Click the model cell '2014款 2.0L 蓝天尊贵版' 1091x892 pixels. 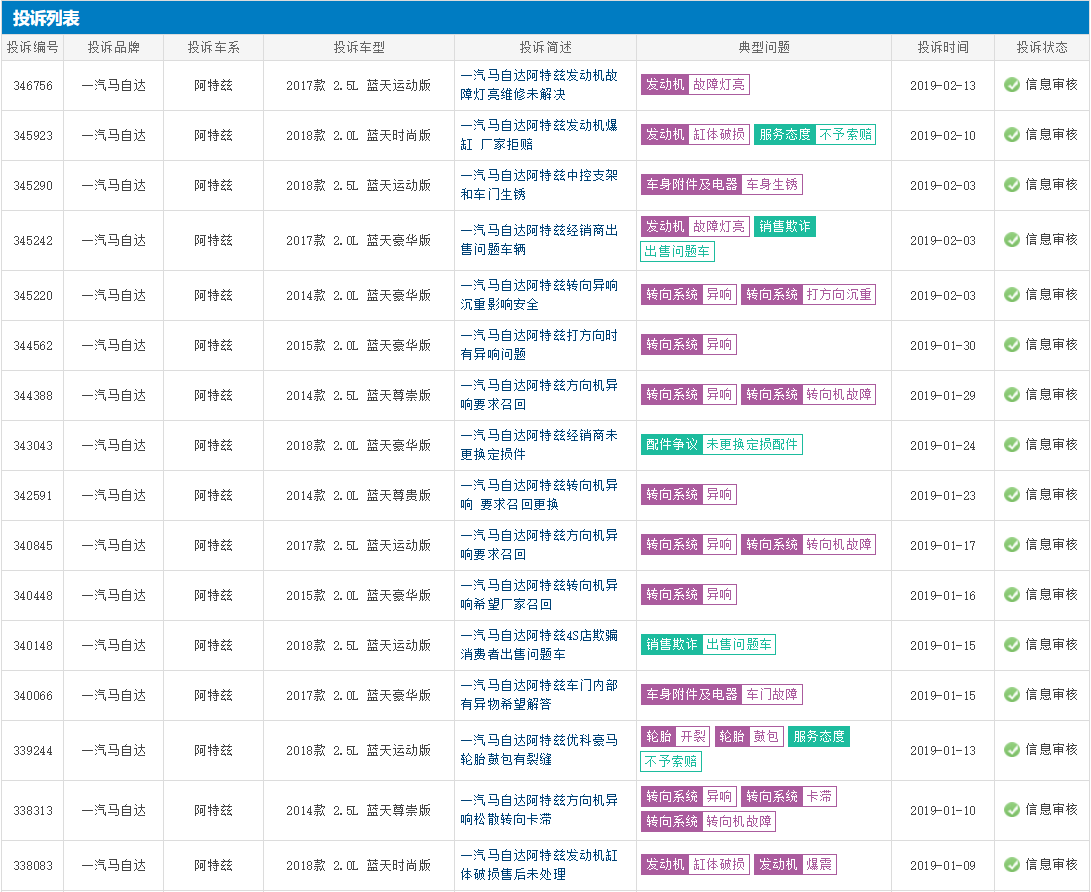pyautogui.click(x=358, y=495)
